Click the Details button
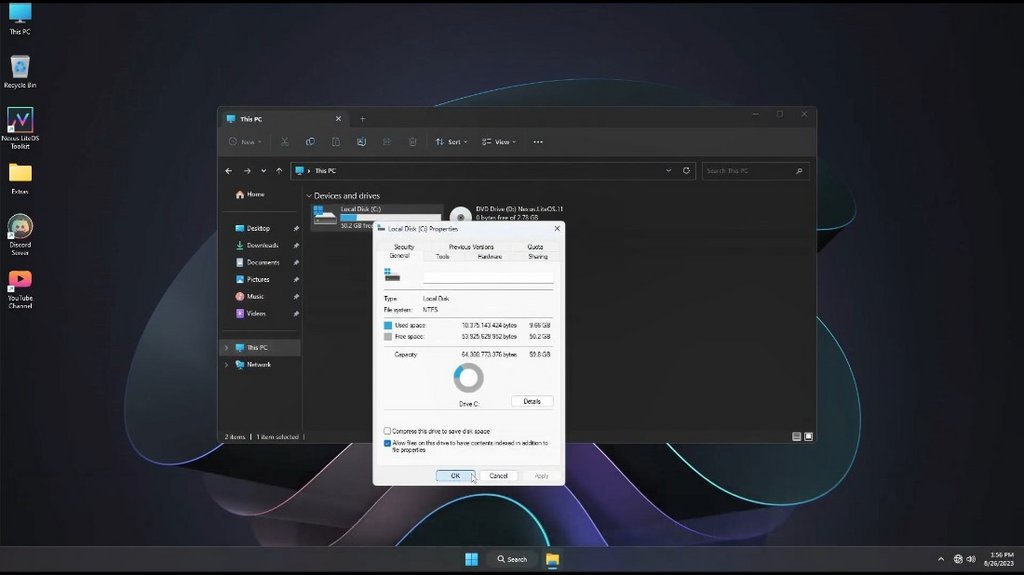The image size is (1024, 575). pyautogui.click(x=532, y=402)
